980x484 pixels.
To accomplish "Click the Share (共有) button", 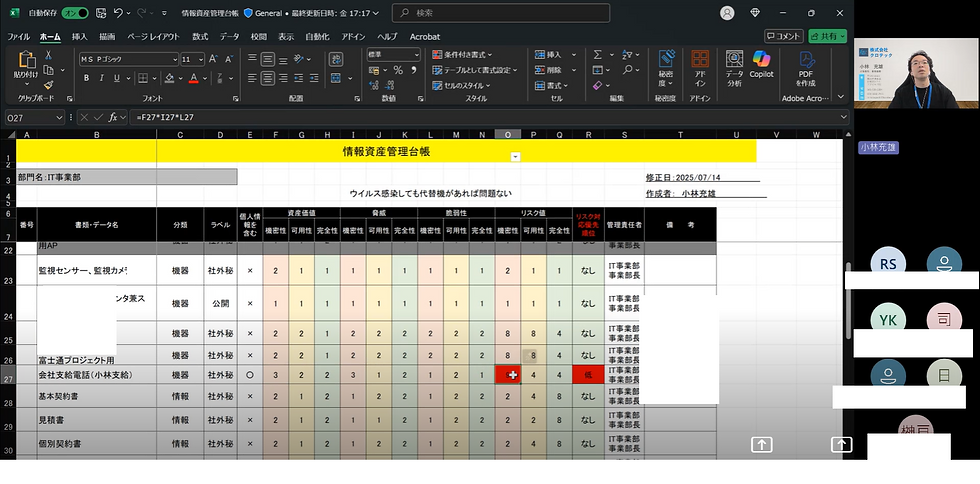I will [828, 36].
